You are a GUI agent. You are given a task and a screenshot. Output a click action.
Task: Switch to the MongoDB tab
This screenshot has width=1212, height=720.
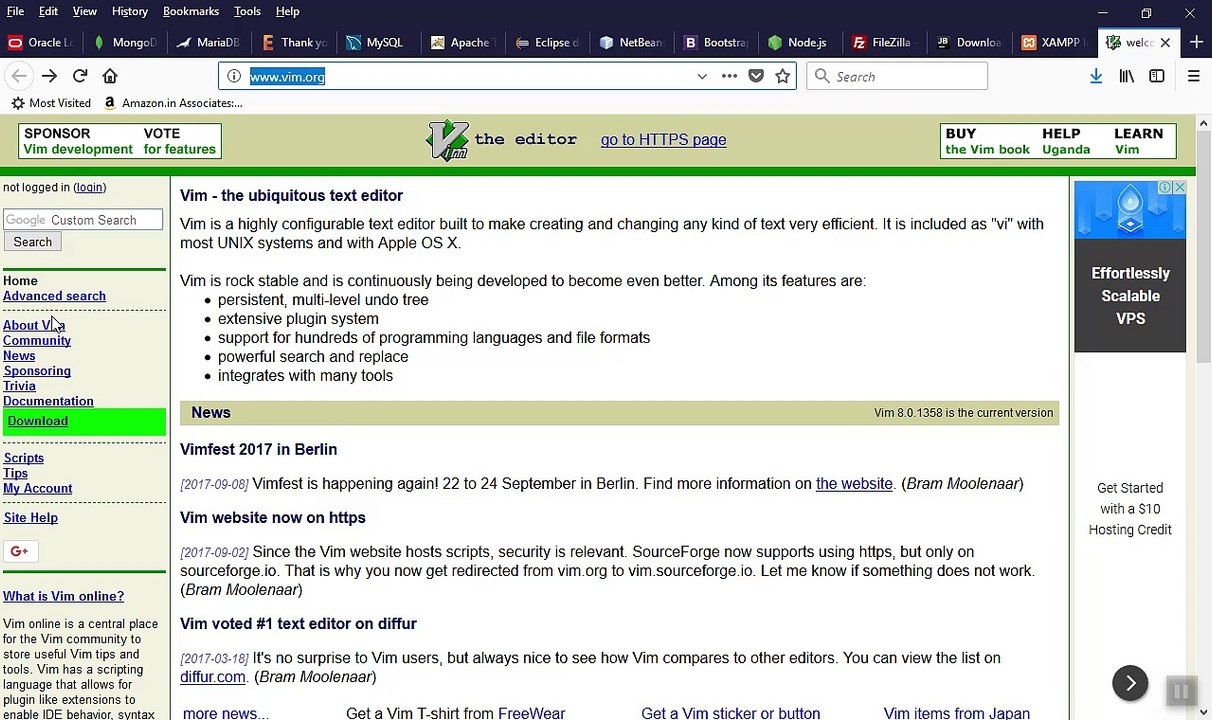click(x=125, y=42)
